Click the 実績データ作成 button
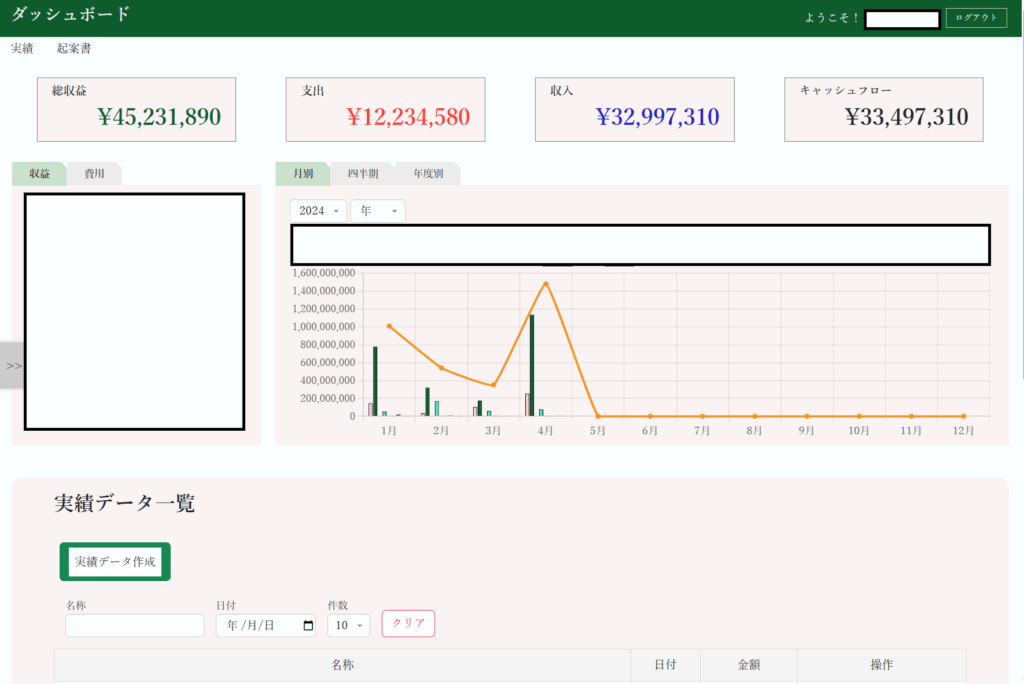The height and width of the screenshot is (684, 1024). pos(115,562)
